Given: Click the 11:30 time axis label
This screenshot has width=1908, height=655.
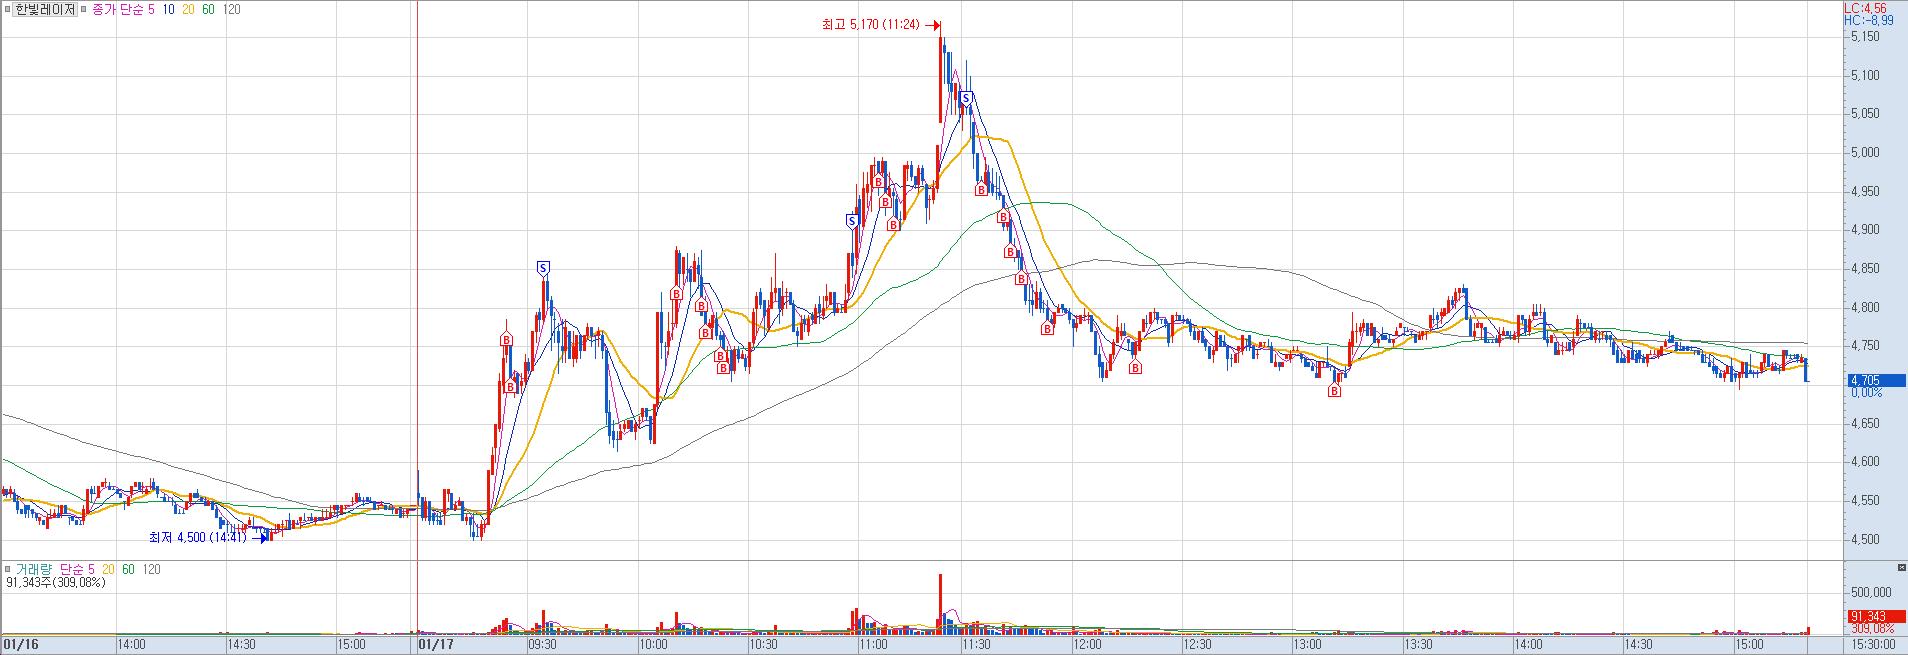Looking at the screenshot, I should point(975,645).
